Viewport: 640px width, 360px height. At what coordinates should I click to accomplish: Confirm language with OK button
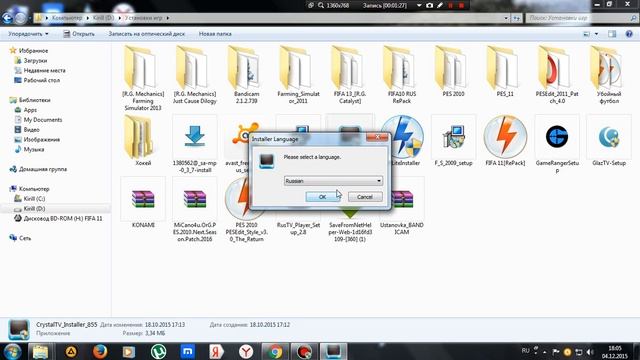point(322,197)
